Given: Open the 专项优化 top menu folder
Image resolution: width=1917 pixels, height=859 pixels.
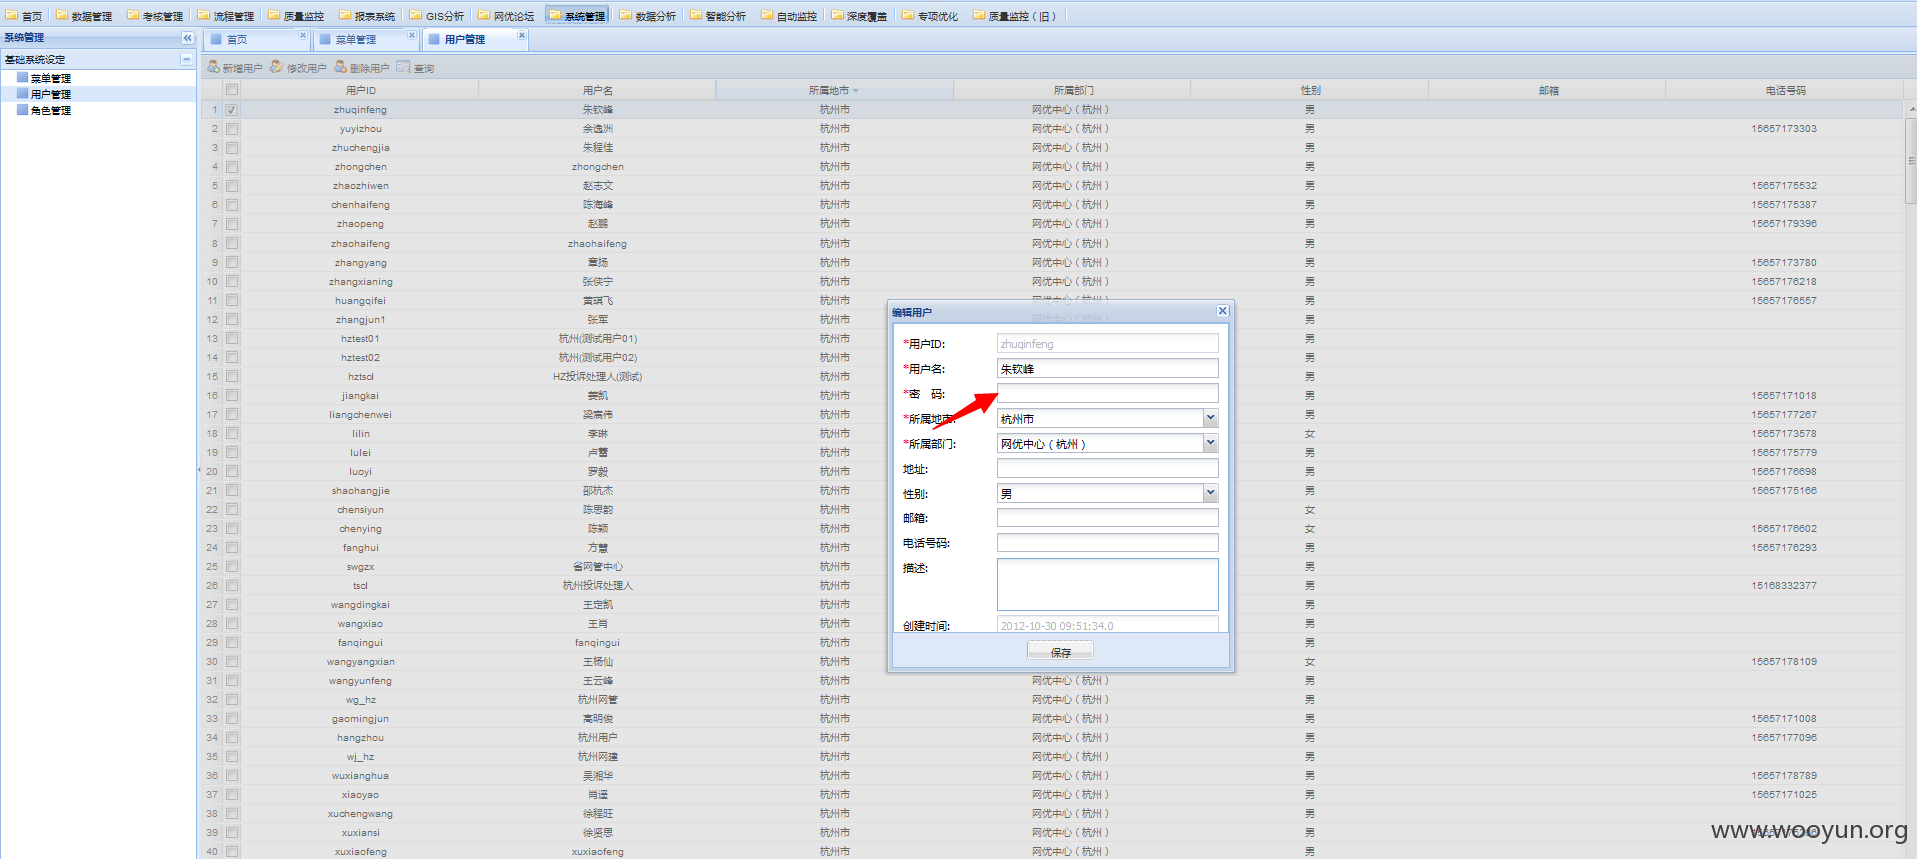Looking at the screenshot, I should (930, 16).
